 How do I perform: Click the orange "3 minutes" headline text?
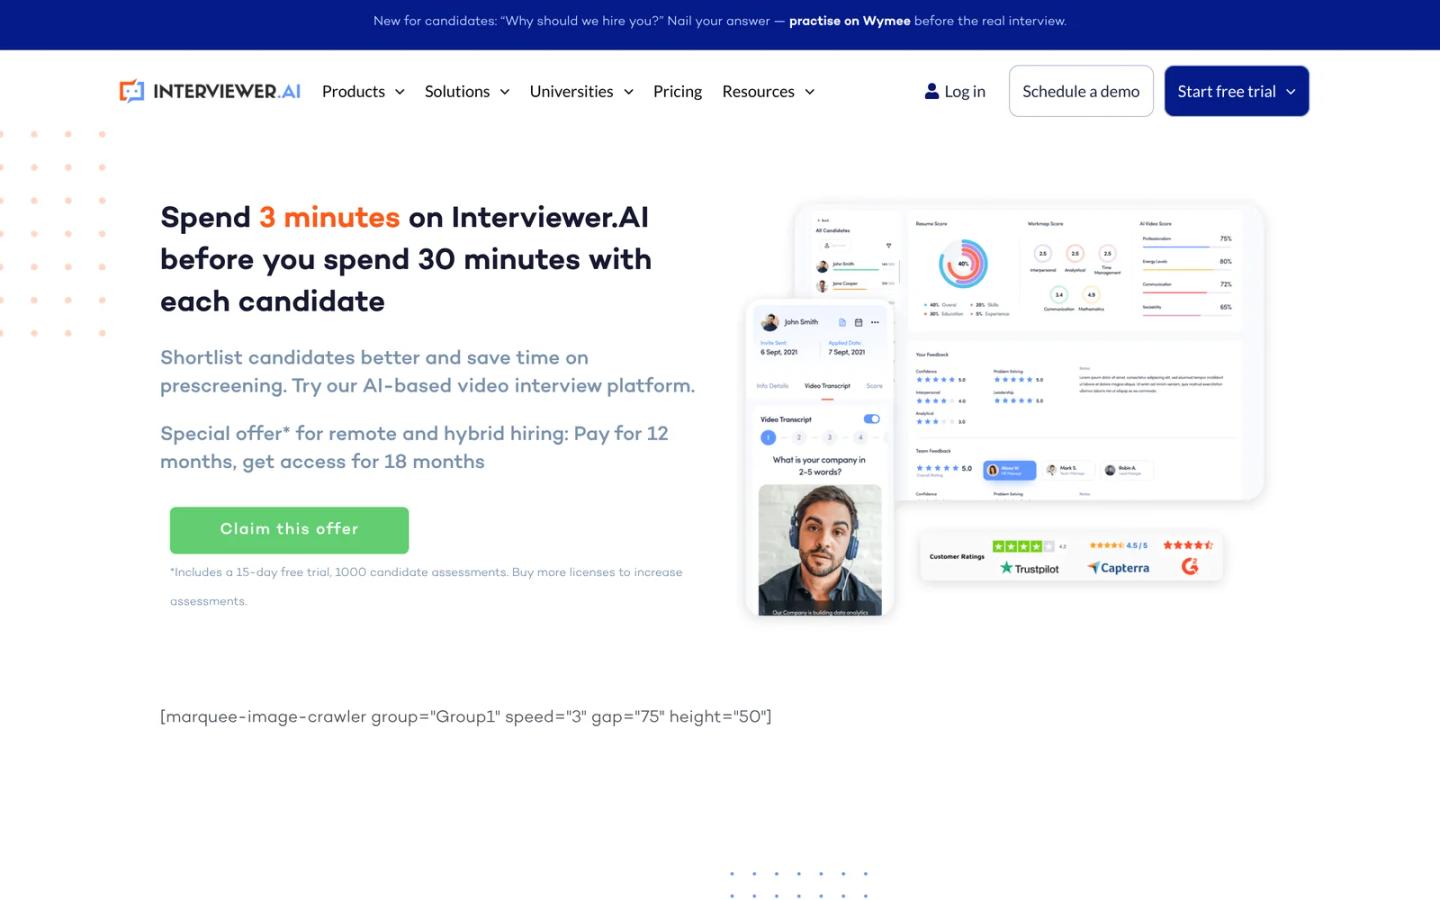click(x=329, y=217)
